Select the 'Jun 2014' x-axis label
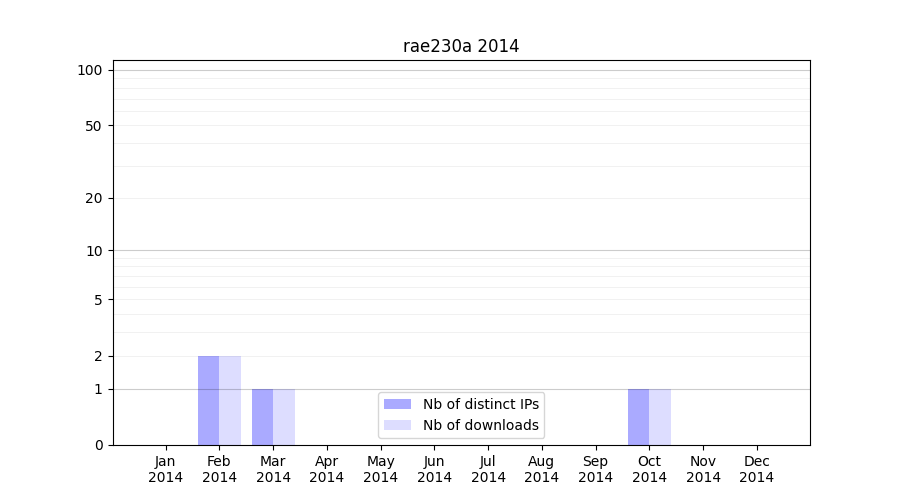Screen dimensions: 900x500 (x=434, y=469)
